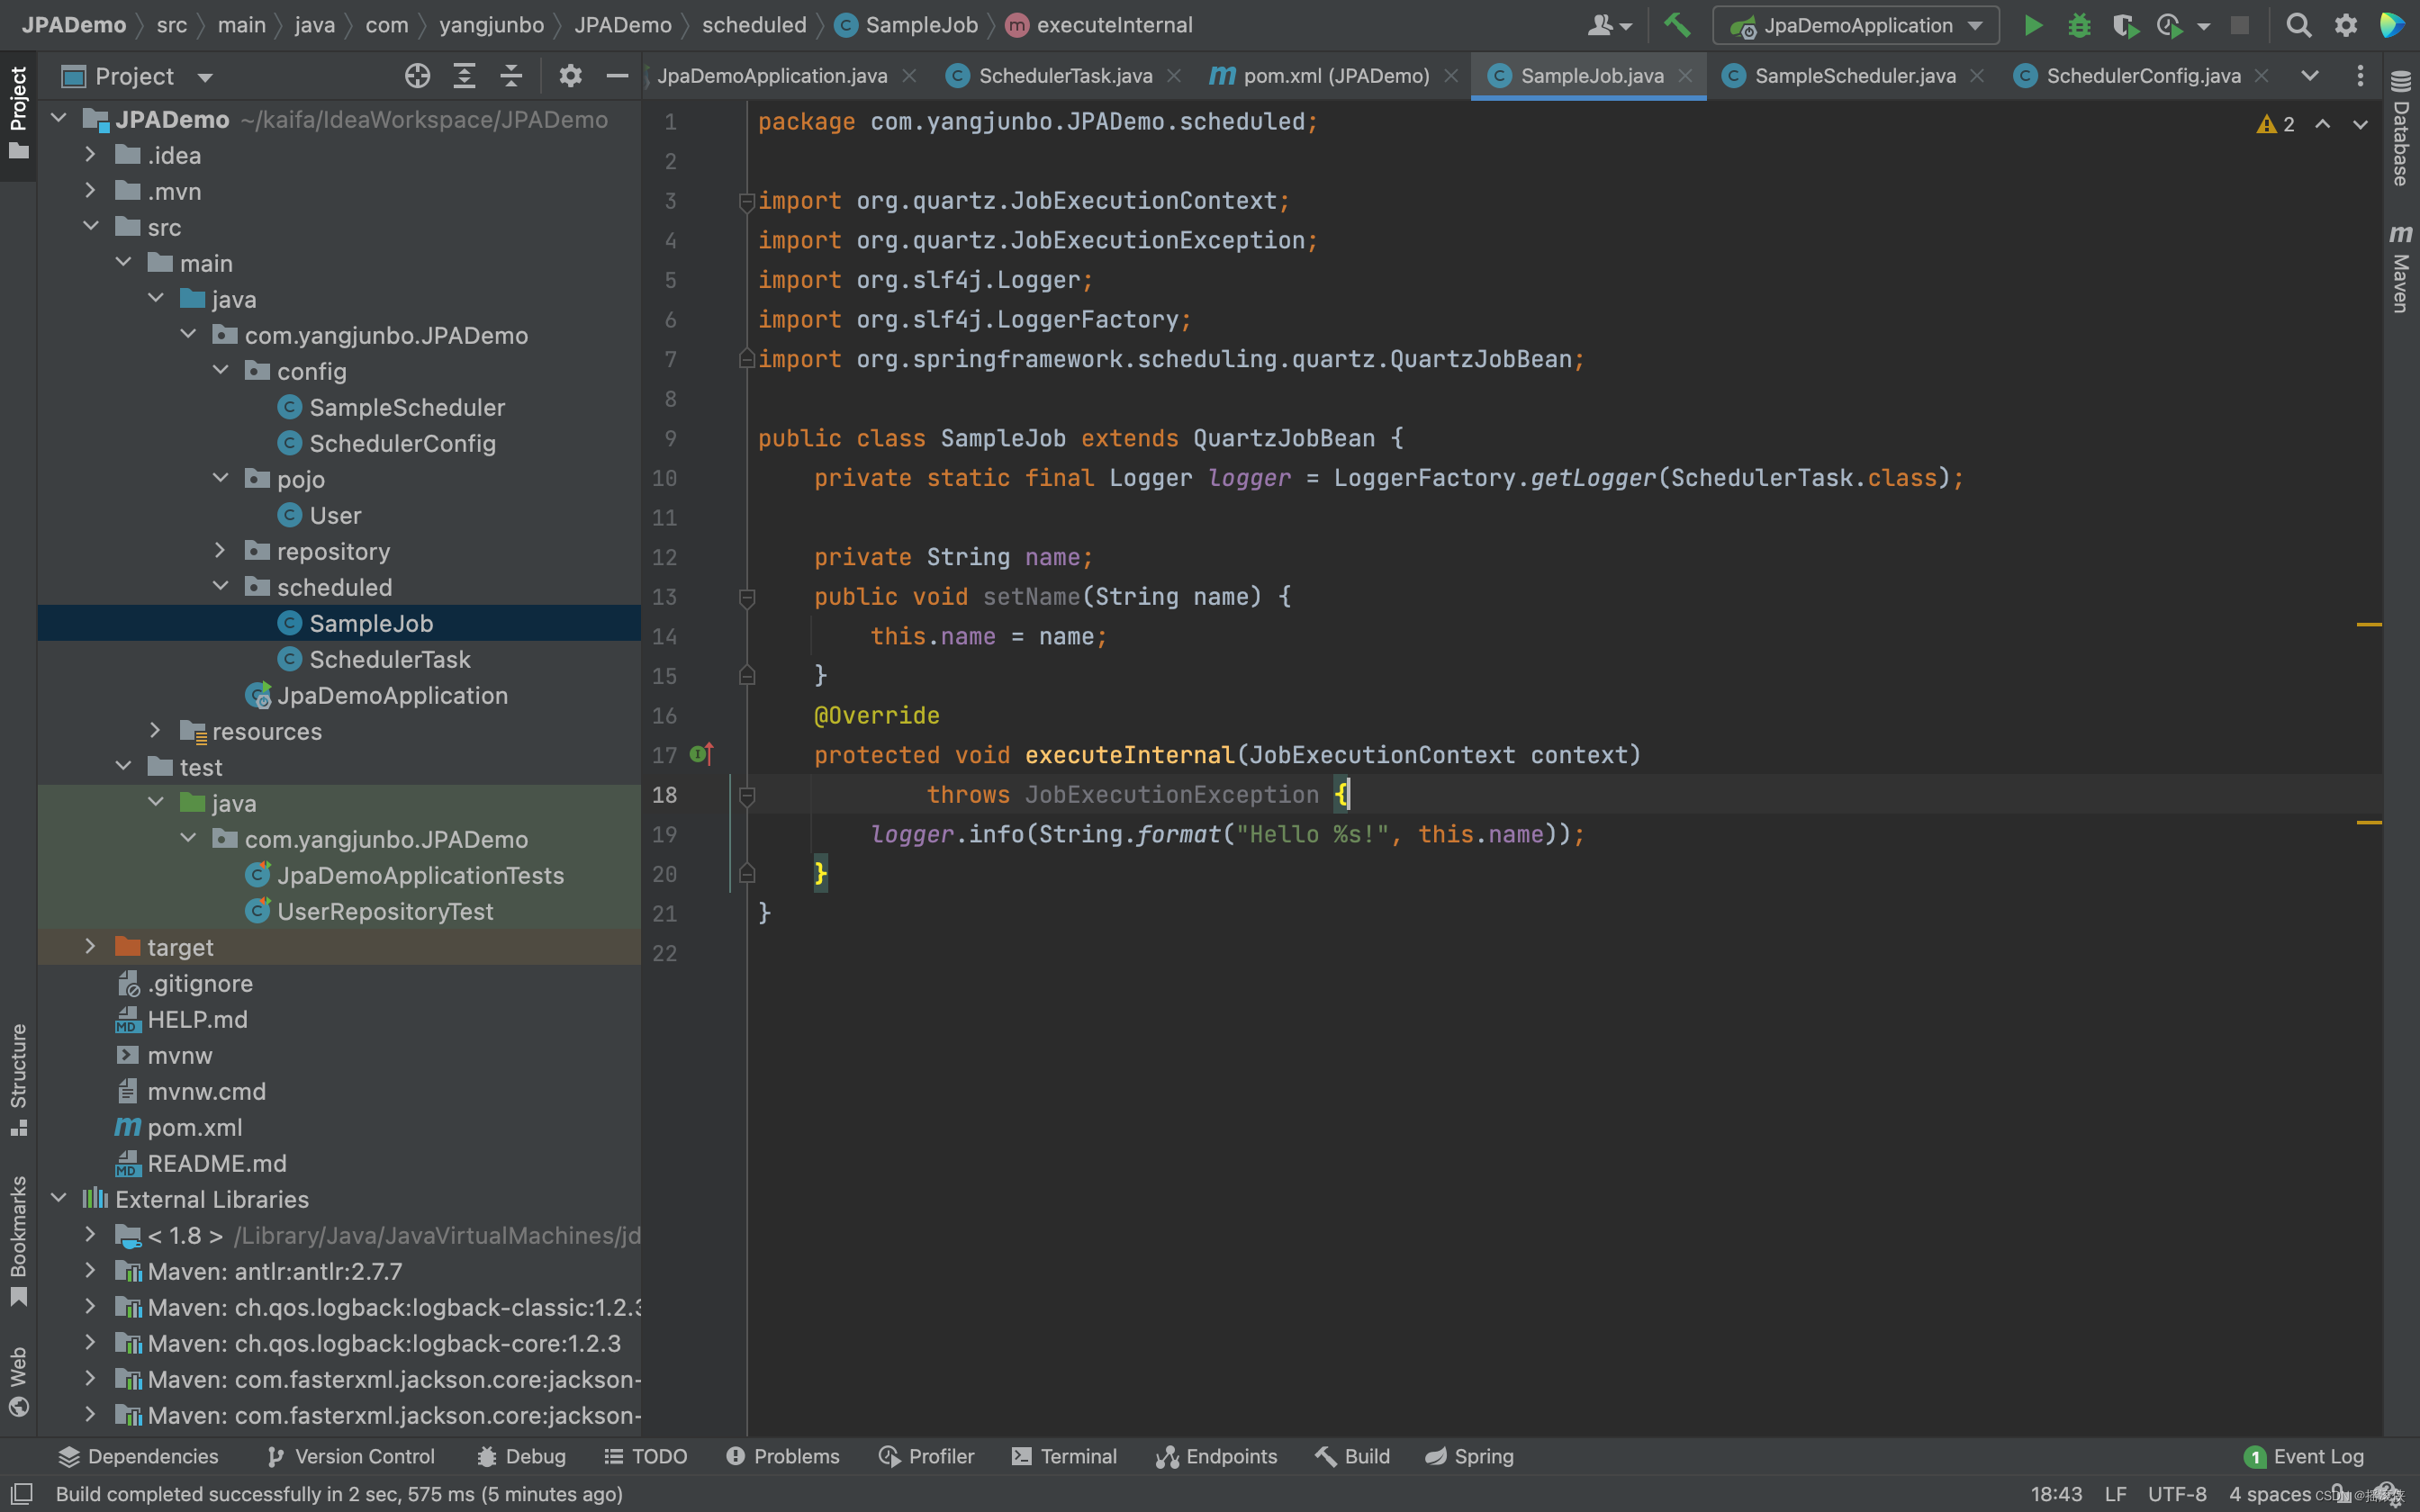Collapse the External Libraries node
Viewport: 2420px width, 1512px height.
[58, 1198]
